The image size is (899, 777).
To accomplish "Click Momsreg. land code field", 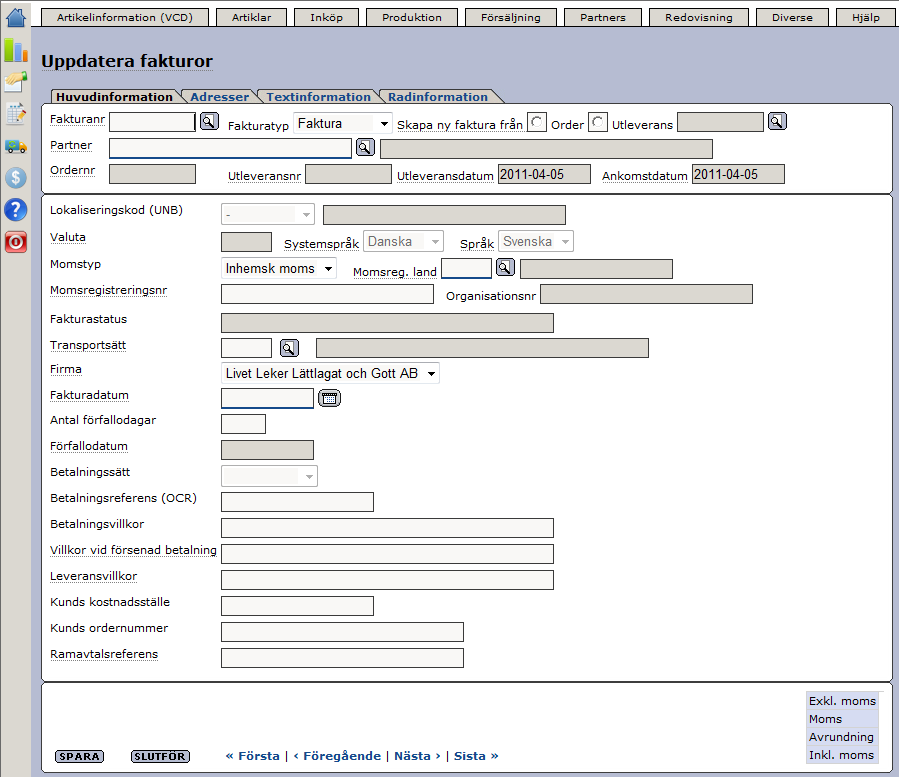I will [x=466, y=268].
